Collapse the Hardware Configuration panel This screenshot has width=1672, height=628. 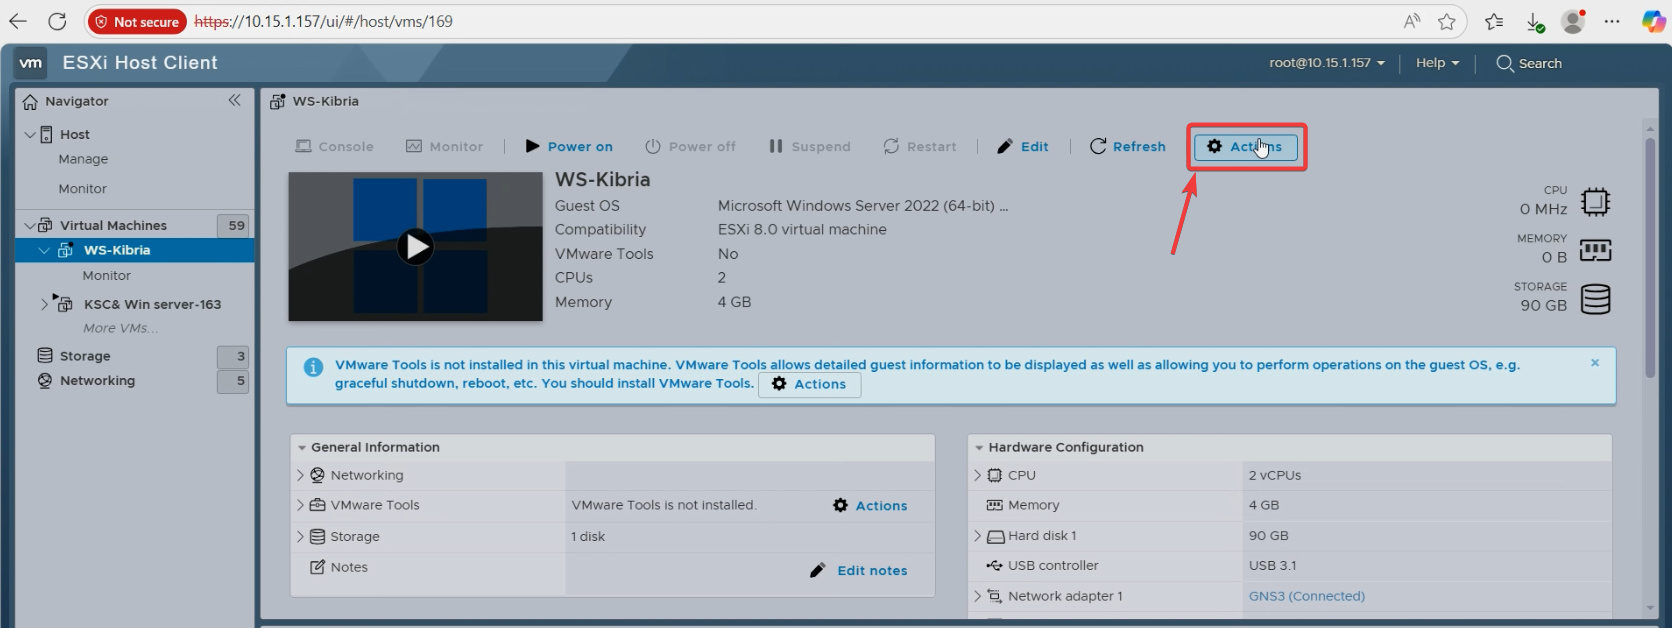coord(980,448)
